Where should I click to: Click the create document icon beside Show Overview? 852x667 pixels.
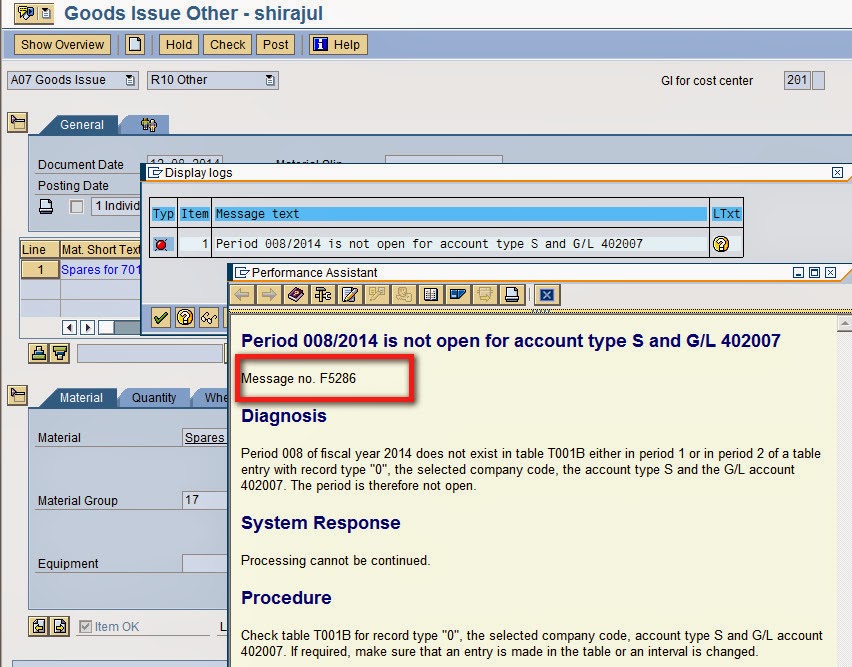[x=135, y=44]
